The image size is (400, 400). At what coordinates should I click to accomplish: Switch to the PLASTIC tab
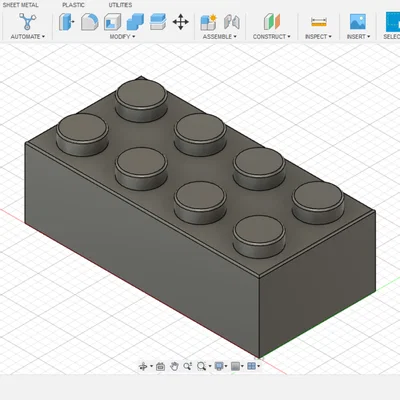point(73,5)
